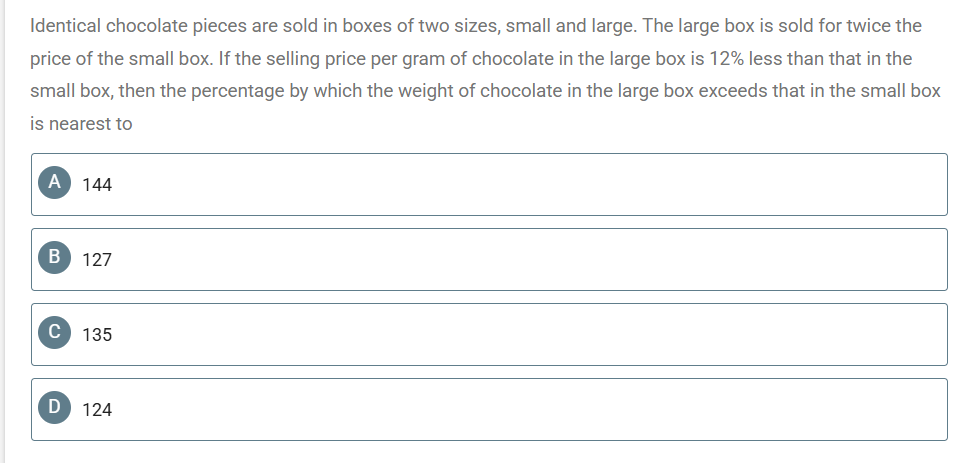Click the circular A badge icon
The height and width of the screenshot is (463, 967).
(x=54, y=182)
